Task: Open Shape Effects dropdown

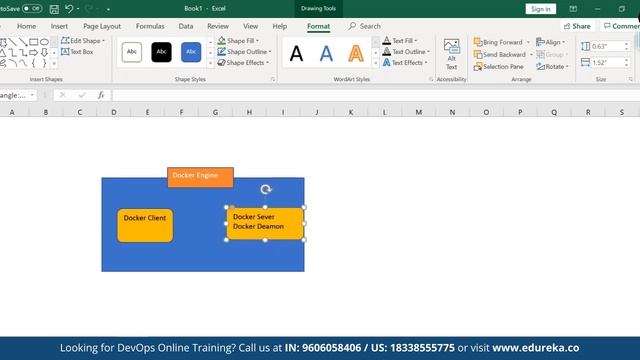Action: 243,63
